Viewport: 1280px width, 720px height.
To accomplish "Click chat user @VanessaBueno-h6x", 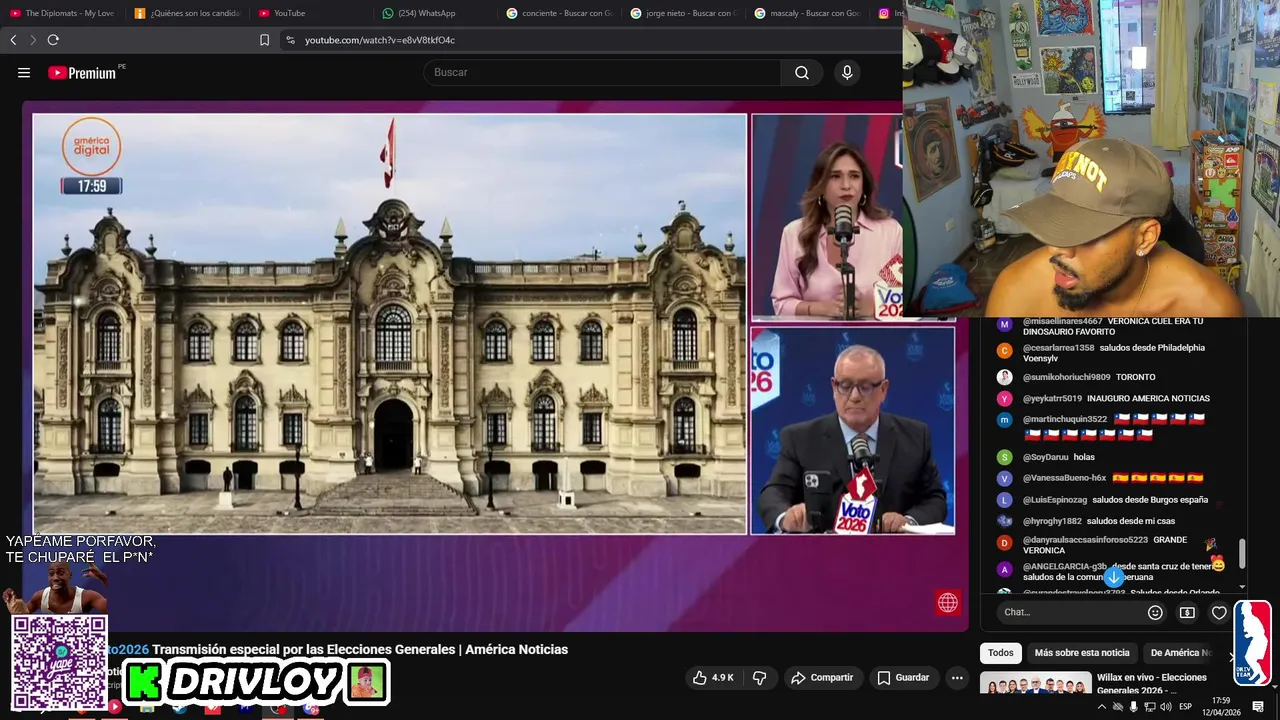I will [1064, 478].
